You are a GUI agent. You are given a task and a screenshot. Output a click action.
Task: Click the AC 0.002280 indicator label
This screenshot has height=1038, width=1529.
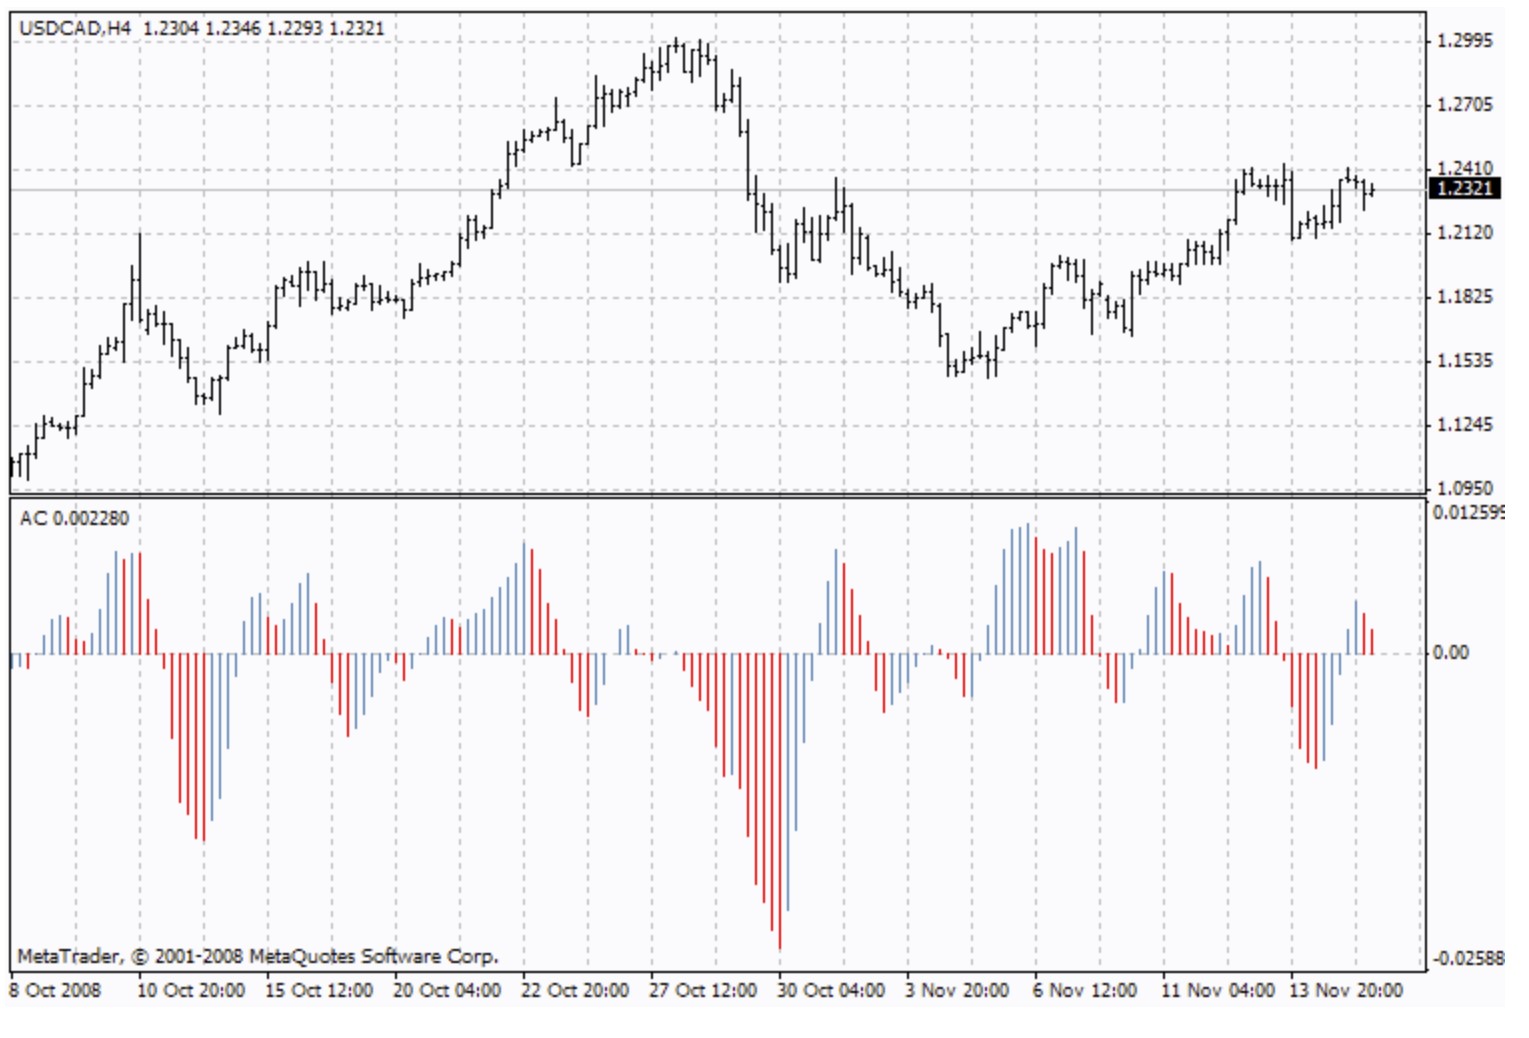coord(74,518)
